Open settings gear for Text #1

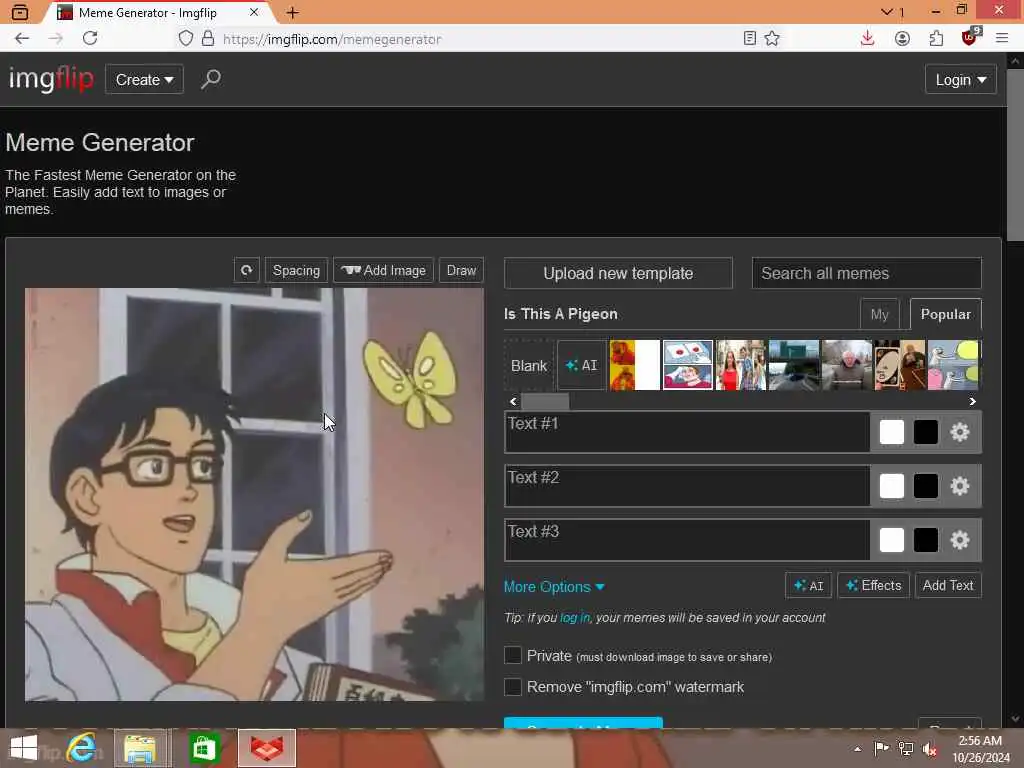tap(959, 432)
